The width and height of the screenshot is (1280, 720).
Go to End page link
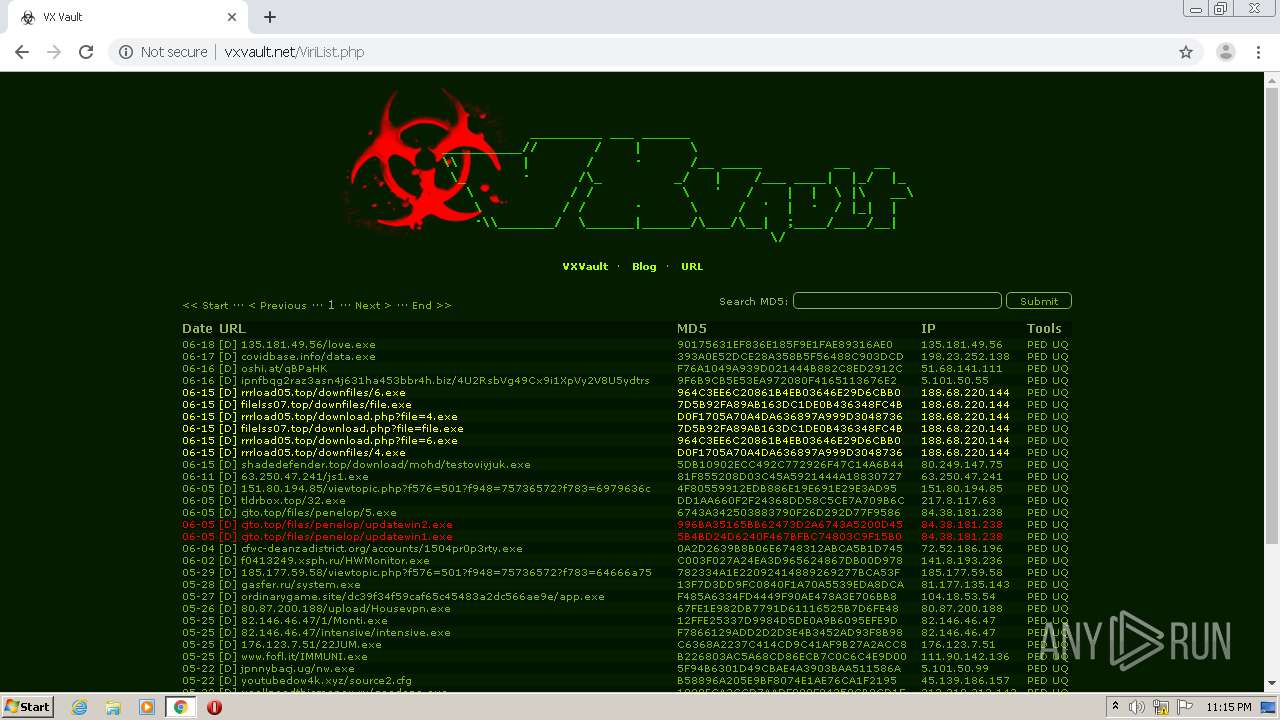click(x=431, y=305)
